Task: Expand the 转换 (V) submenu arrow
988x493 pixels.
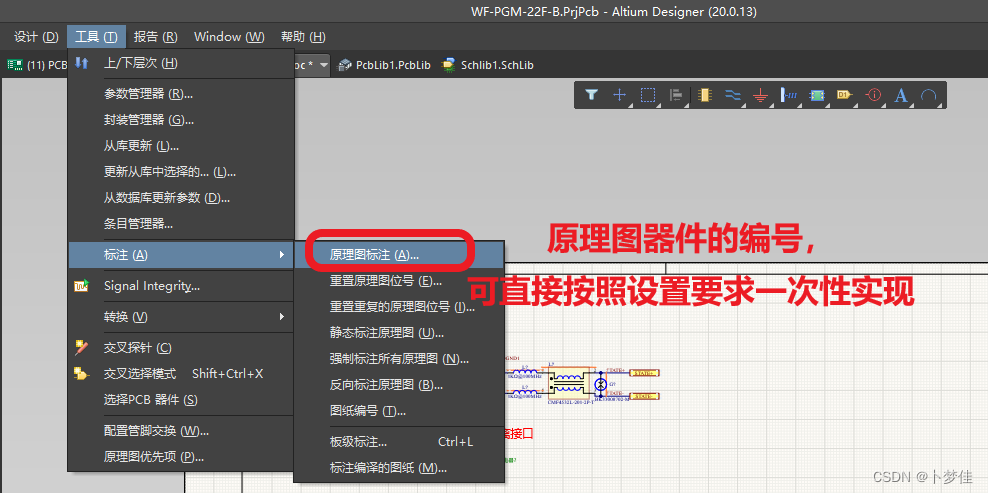Action: click(282, 316)
